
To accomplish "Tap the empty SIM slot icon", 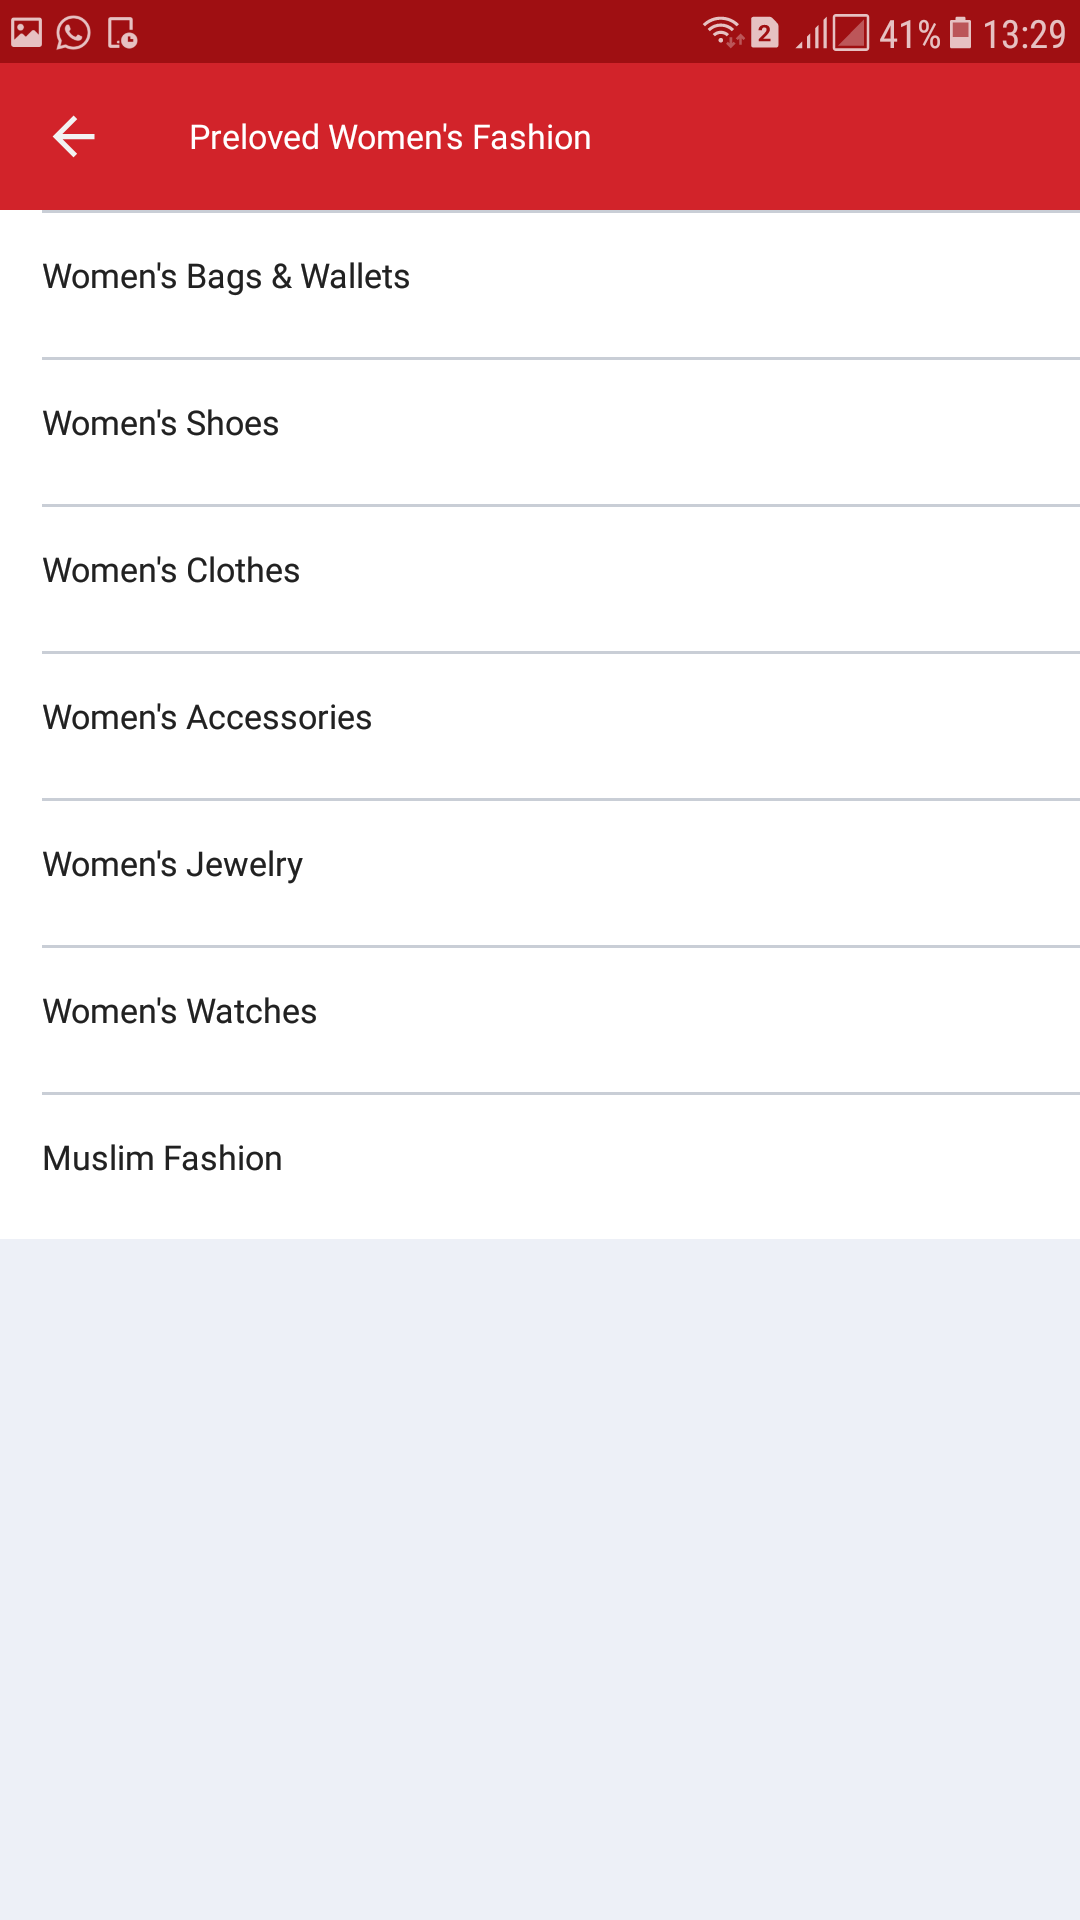I will coord(851,33).
